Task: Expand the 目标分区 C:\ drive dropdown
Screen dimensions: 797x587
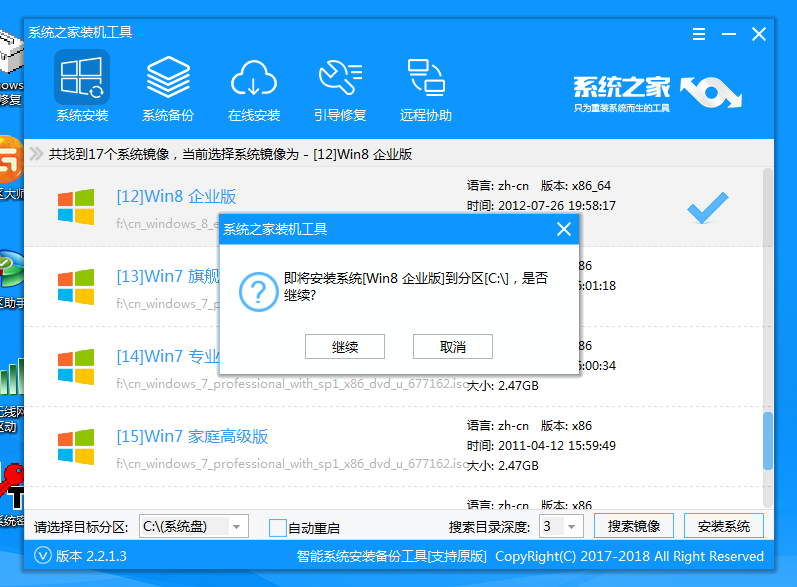Action: [237, 527]
